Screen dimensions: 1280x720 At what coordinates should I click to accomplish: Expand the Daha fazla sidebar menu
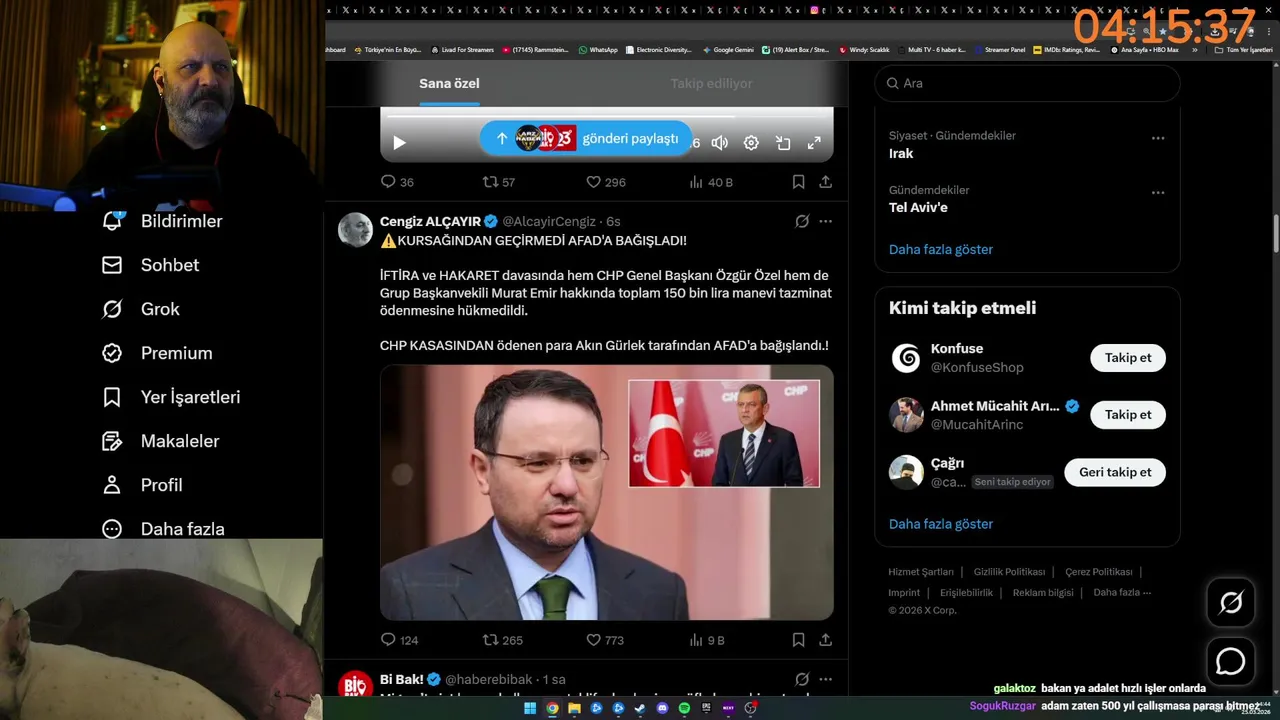tap(162, 529)
